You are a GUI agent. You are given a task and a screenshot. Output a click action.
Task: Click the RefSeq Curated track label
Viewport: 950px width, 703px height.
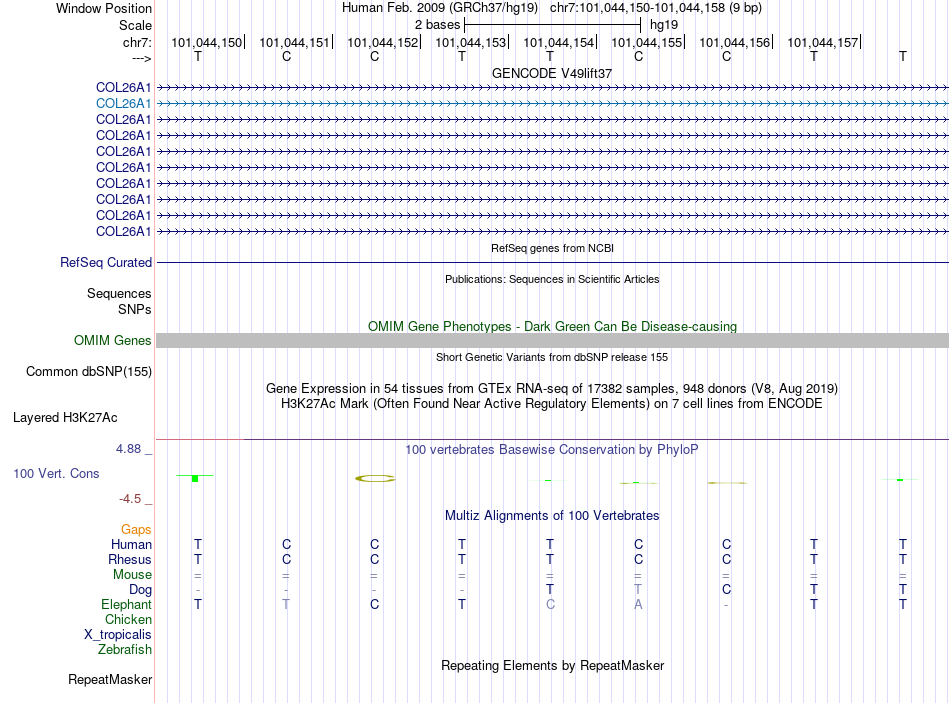pos(105,262)
